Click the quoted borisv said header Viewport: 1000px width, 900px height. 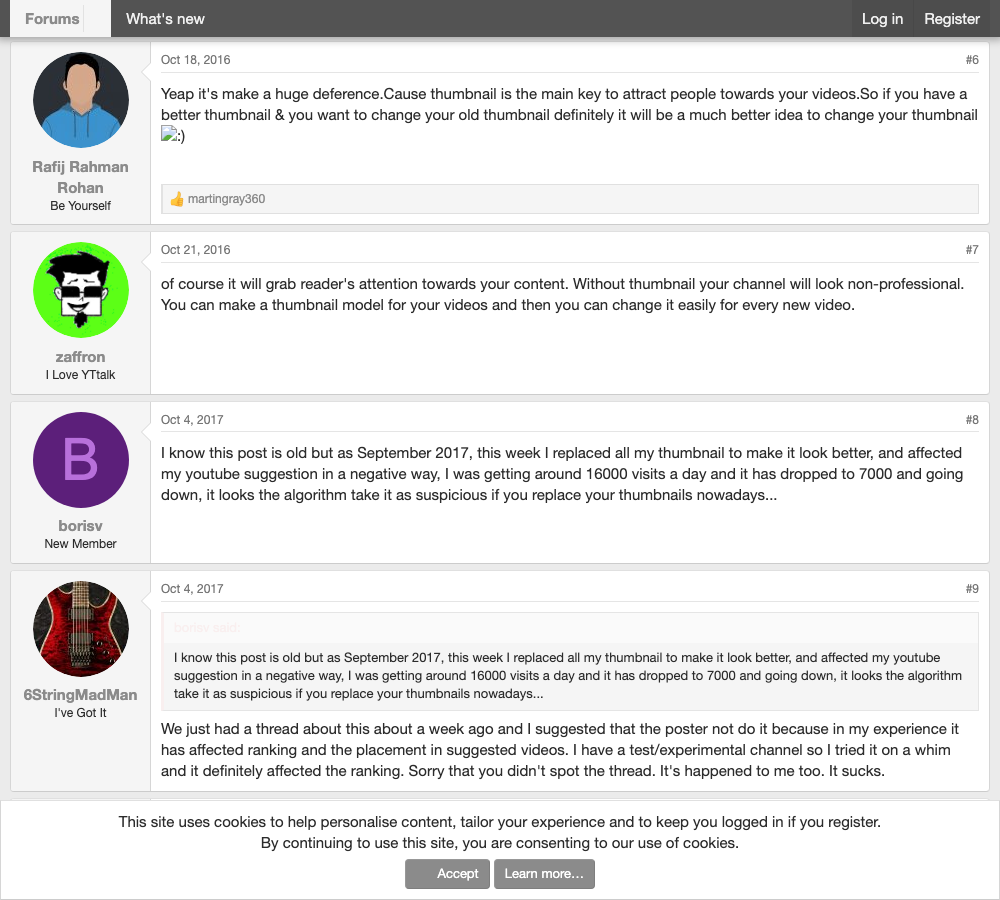[x=207, y=628]
